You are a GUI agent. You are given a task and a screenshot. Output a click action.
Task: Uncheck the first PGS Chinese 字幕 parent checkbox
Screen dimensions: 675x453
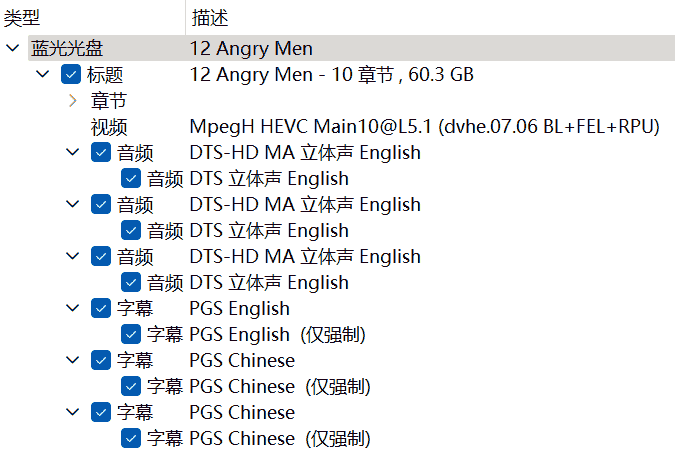(101, 361)
